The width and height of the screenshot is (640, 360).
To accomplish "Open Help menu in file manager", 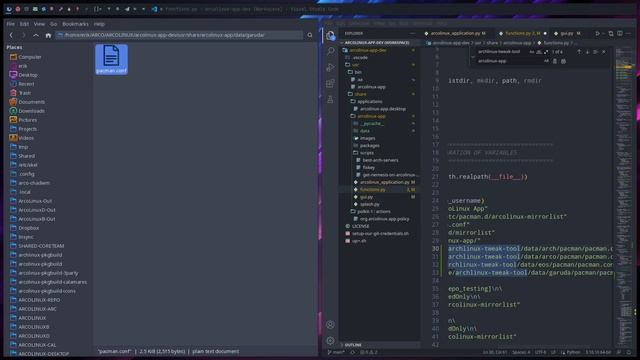I will [99, 24].
